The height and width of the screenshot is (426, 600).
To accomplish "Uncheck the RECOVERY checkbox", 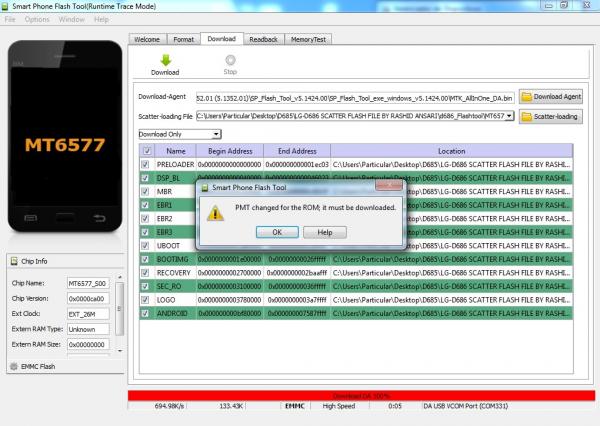I will 145,273.
